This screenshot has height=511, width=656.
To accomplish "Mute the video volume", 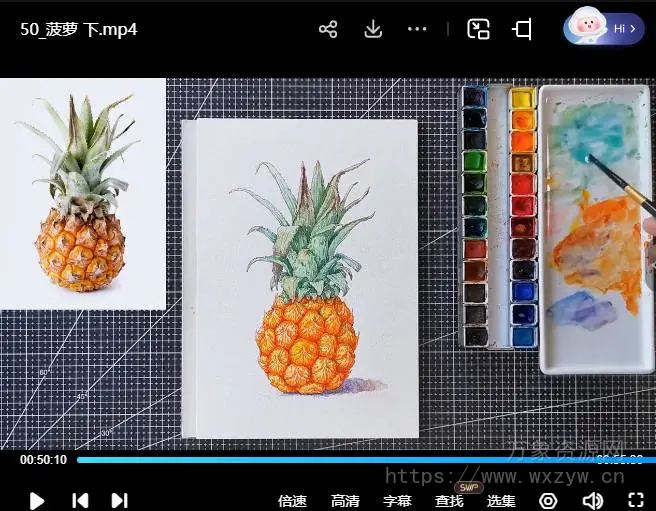I will pos(593,500).
